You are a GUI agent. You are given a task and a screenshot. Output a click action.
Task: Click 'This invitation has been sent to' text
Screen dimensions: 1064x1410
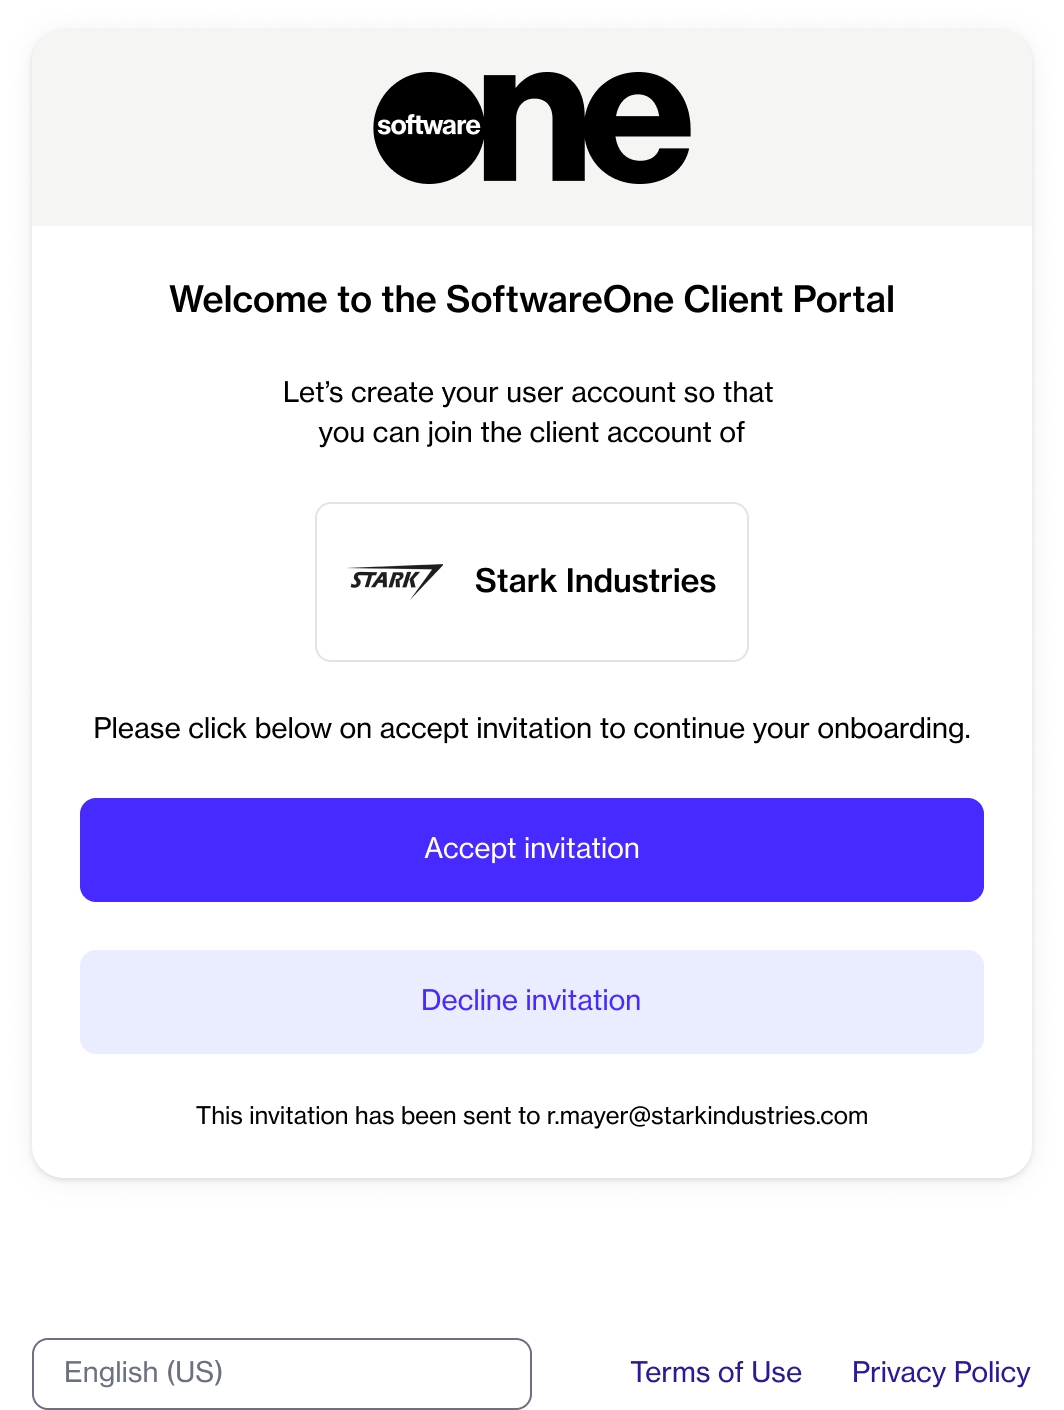point(368,1116)
